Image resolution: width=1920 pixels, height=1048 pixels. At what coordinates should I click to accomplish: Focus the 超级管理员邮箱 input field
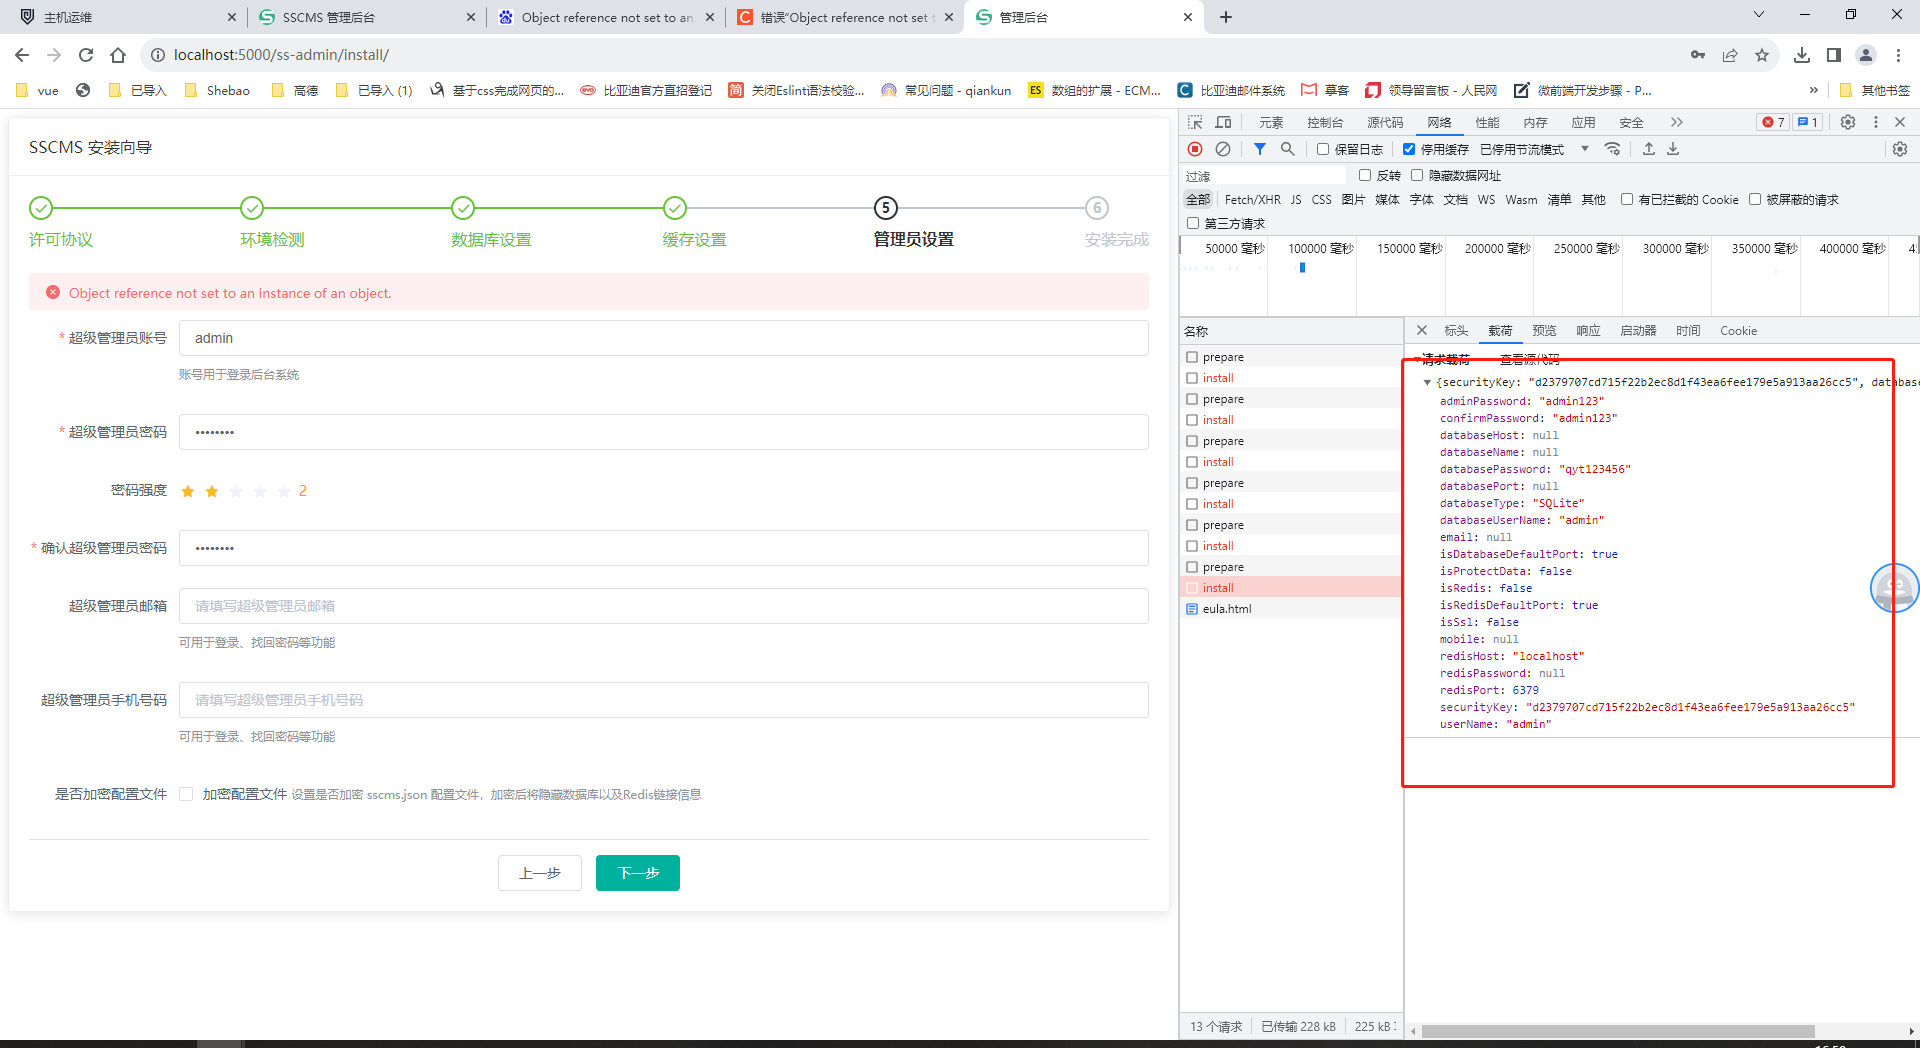664,606
